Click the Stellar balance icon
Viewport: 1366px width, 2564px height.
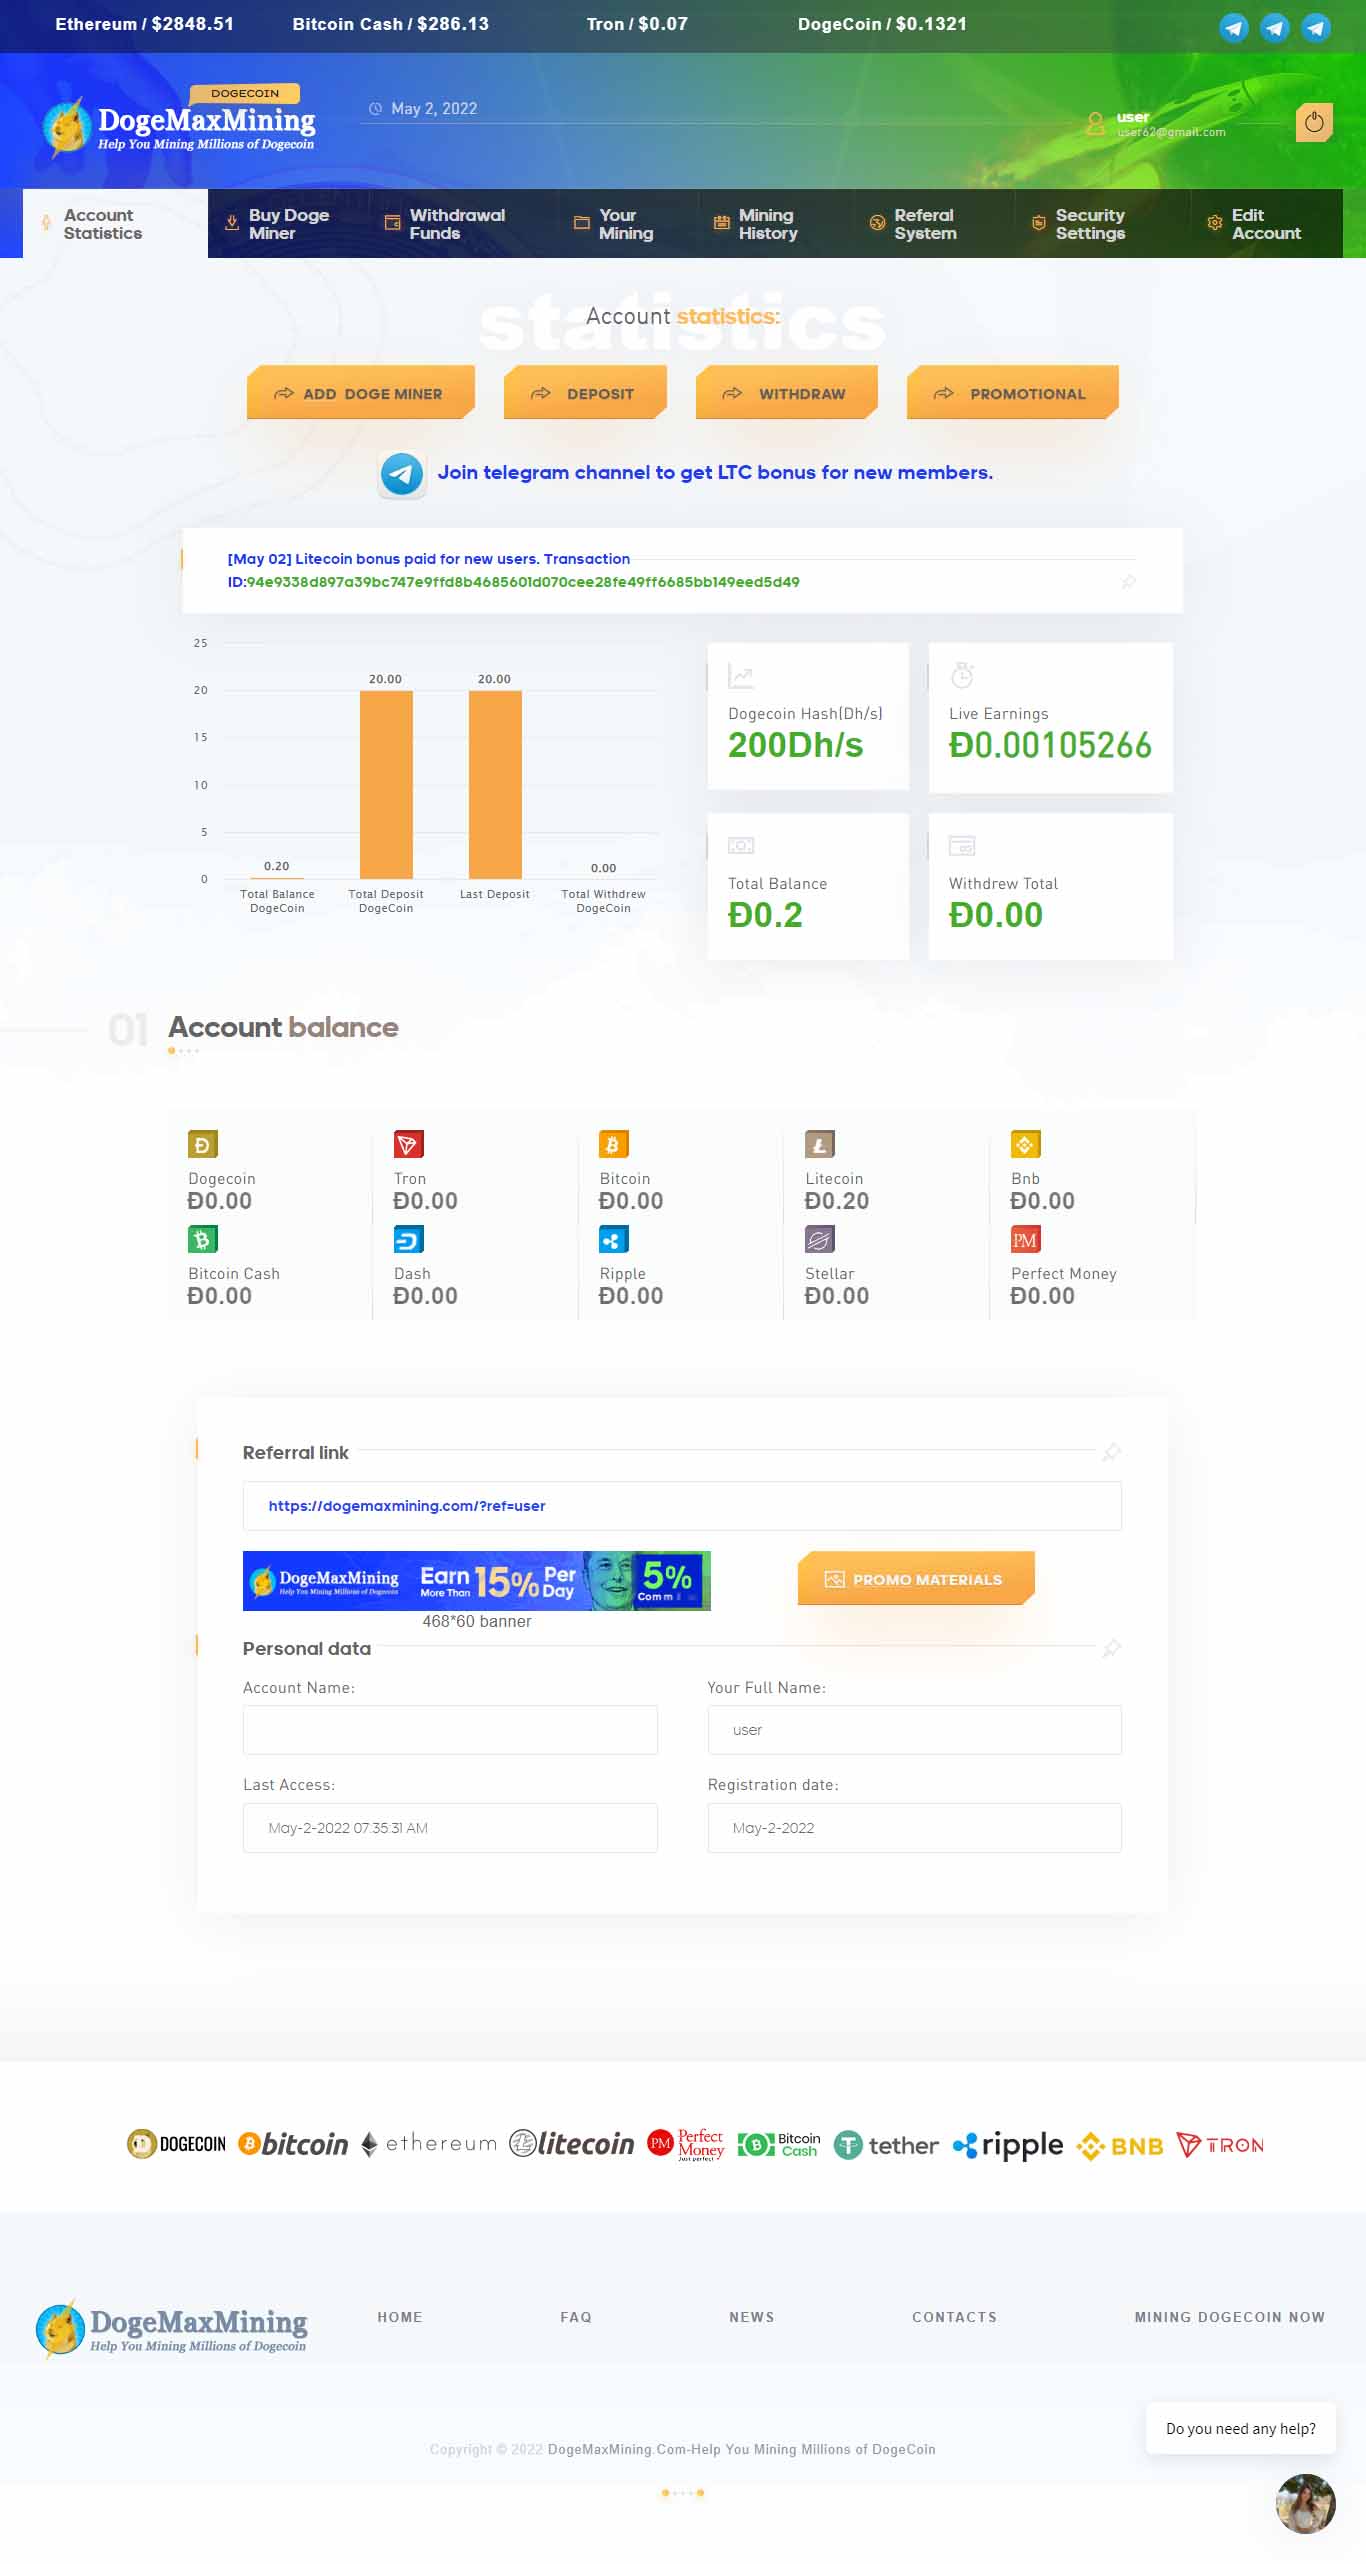(x=820, y=1240)
